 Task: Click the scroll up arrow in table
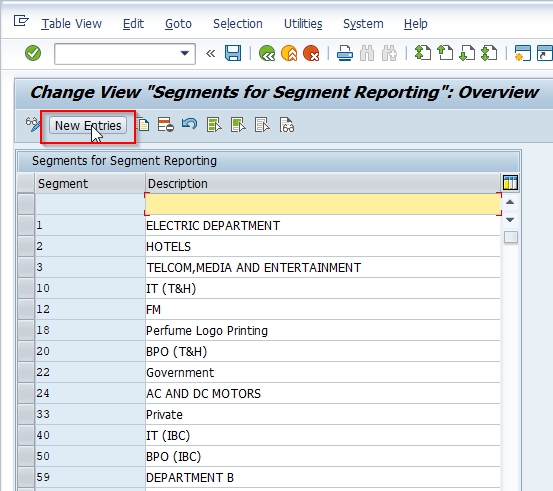tap(510, 202)
